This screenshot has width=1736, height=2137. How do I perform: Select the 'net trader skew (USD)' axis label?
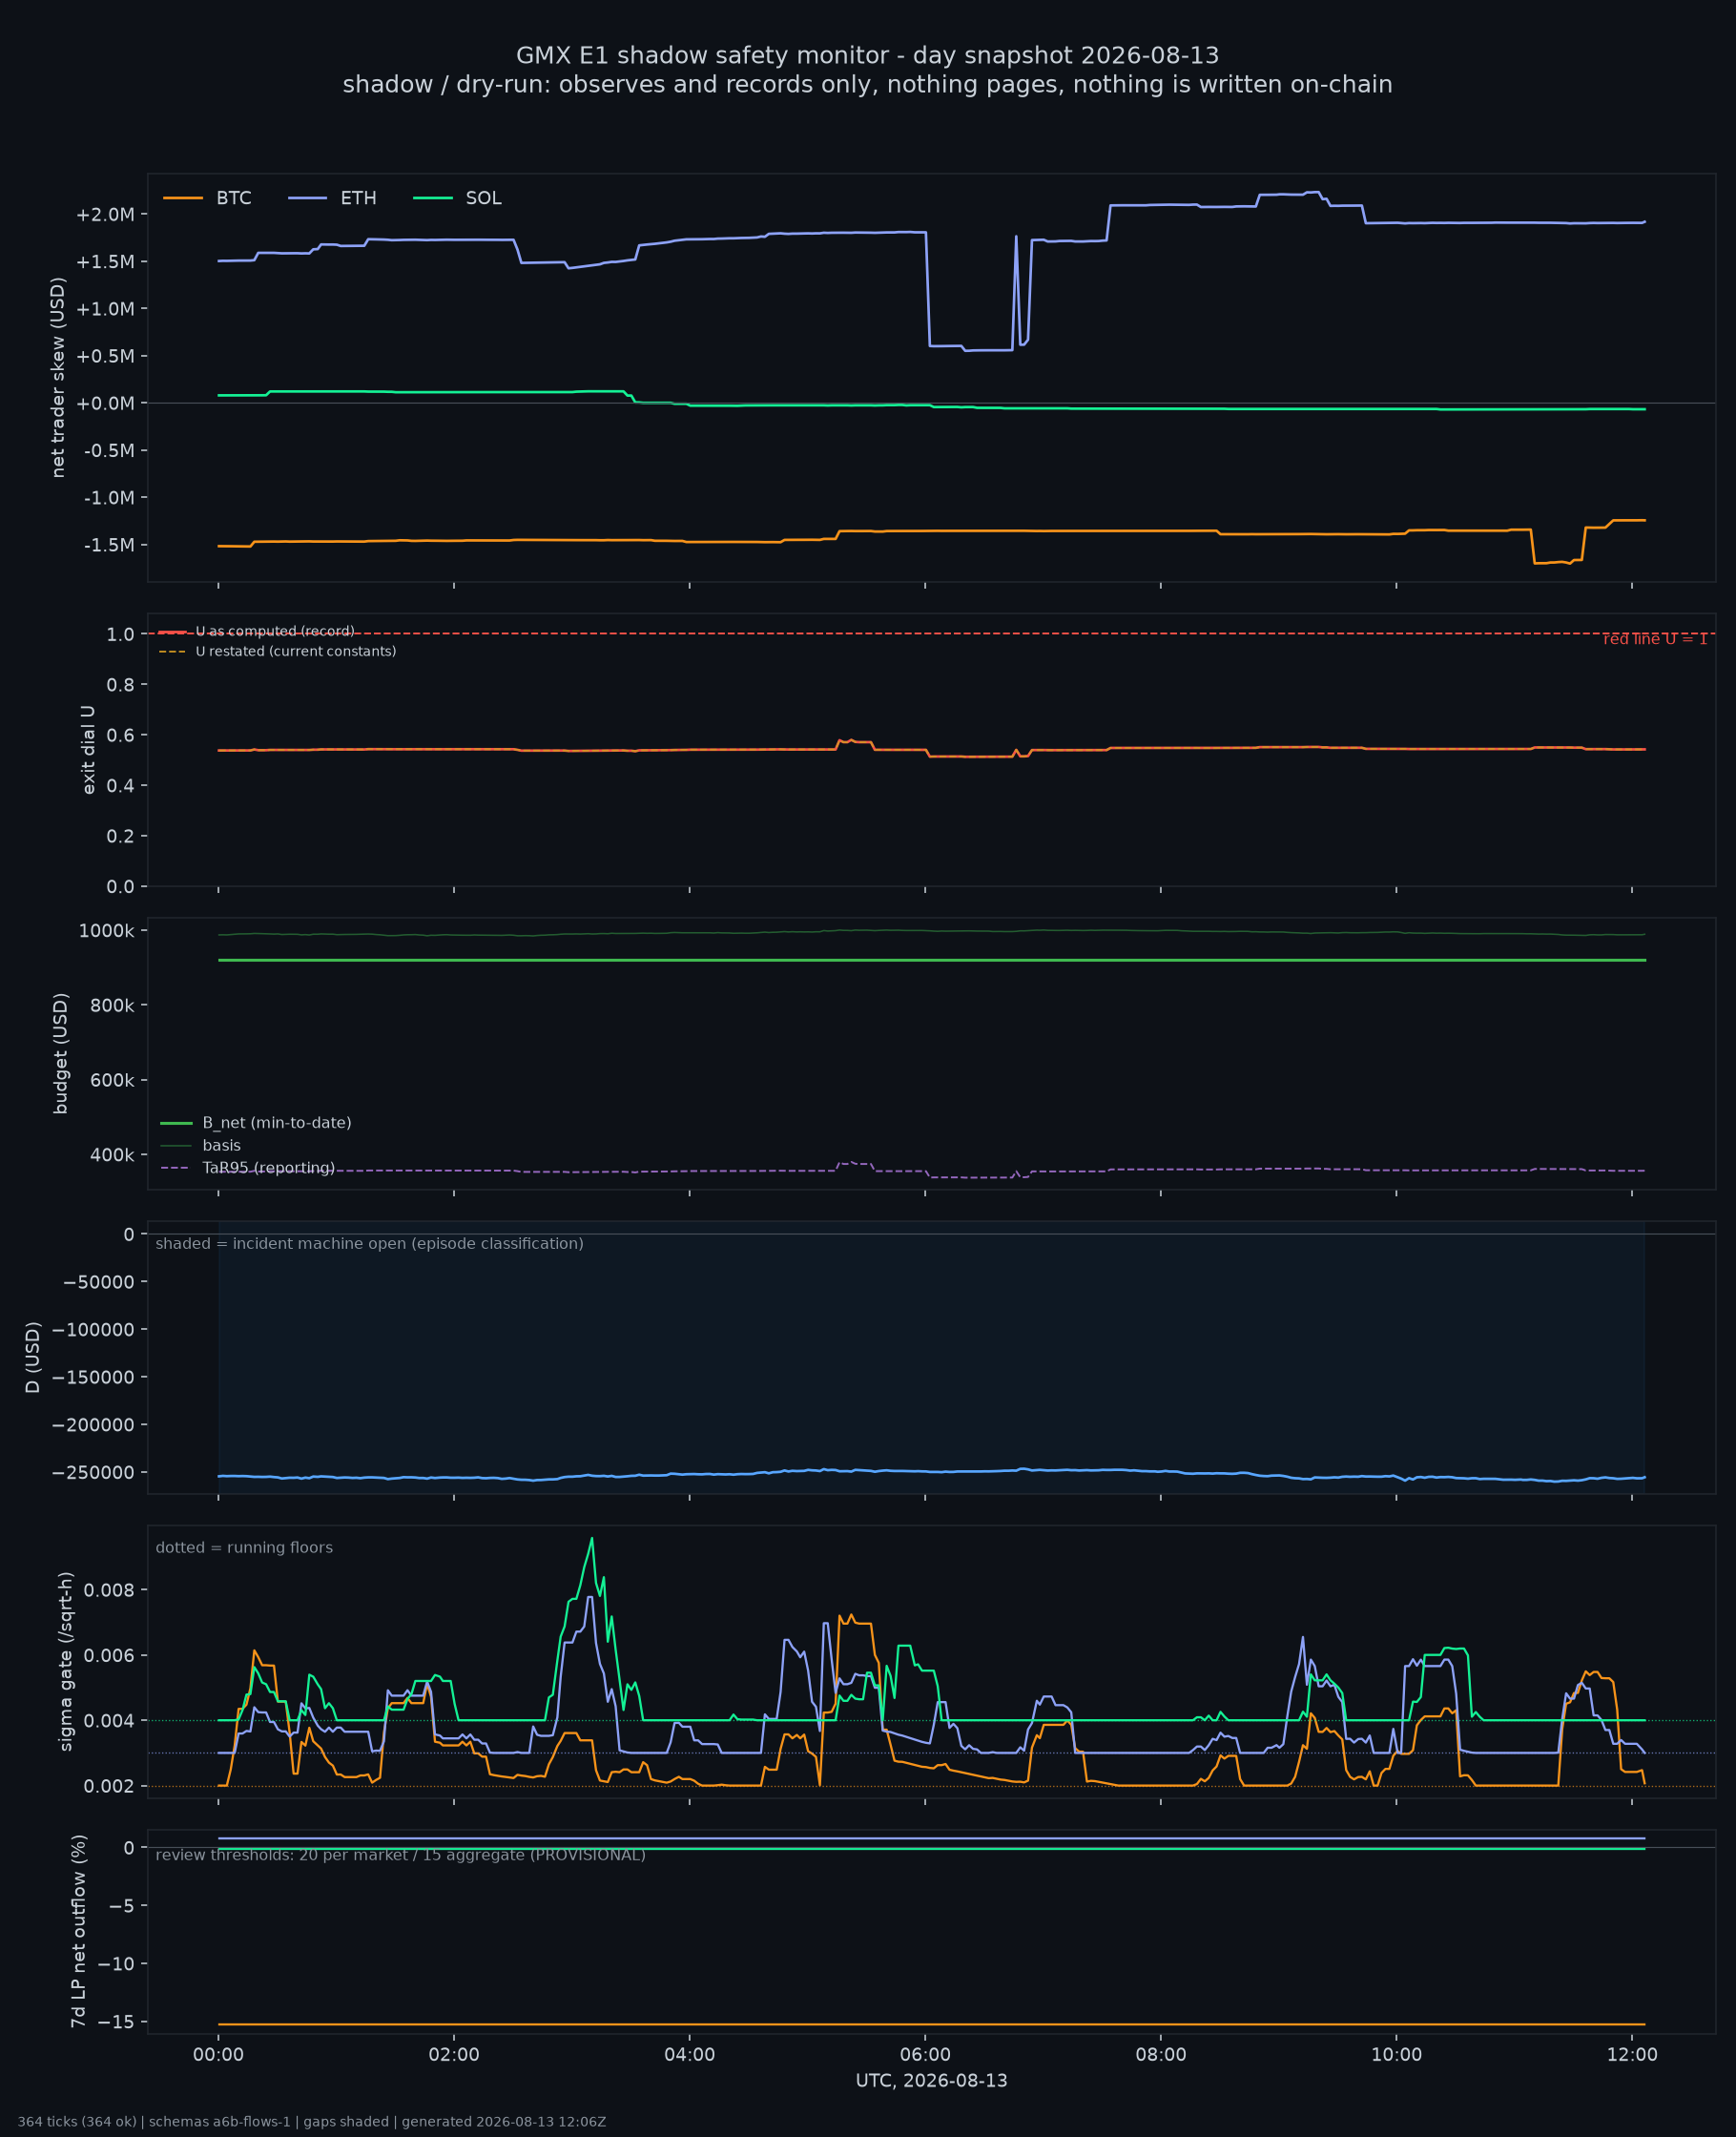[x=58, y=377]
